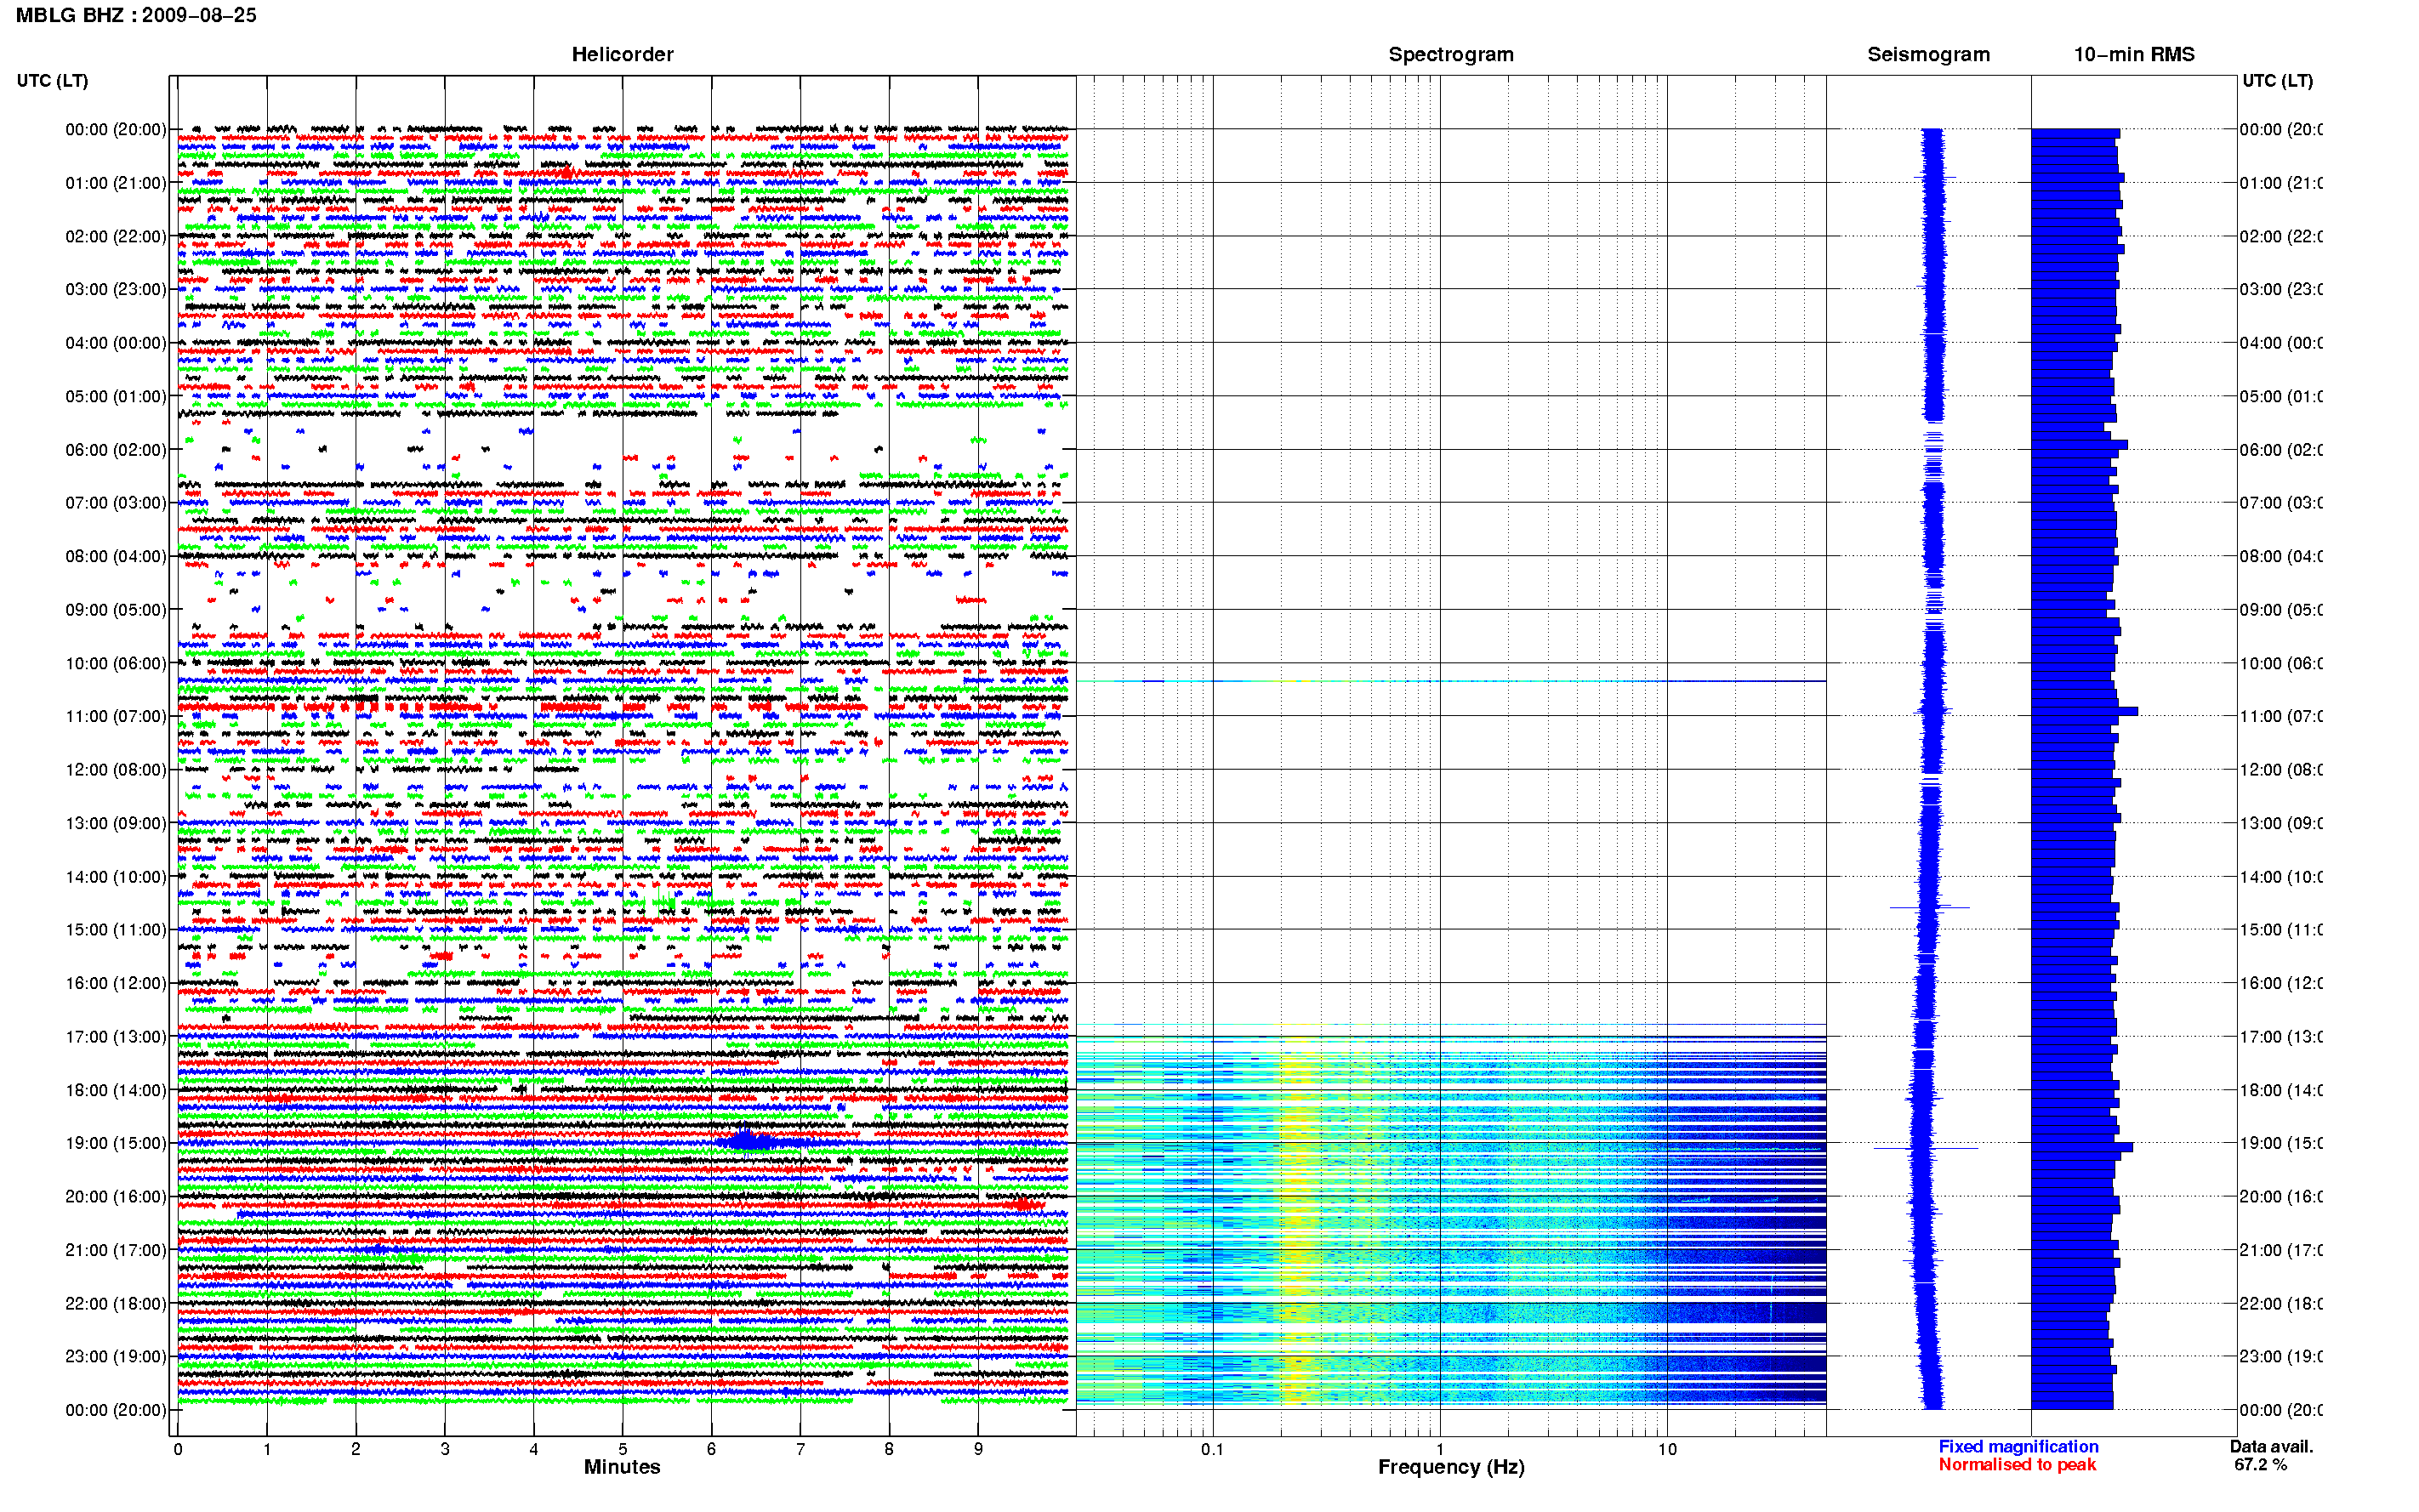
Task: Select left time label '03:00 (23:00)'
Action: click(116, 289)
